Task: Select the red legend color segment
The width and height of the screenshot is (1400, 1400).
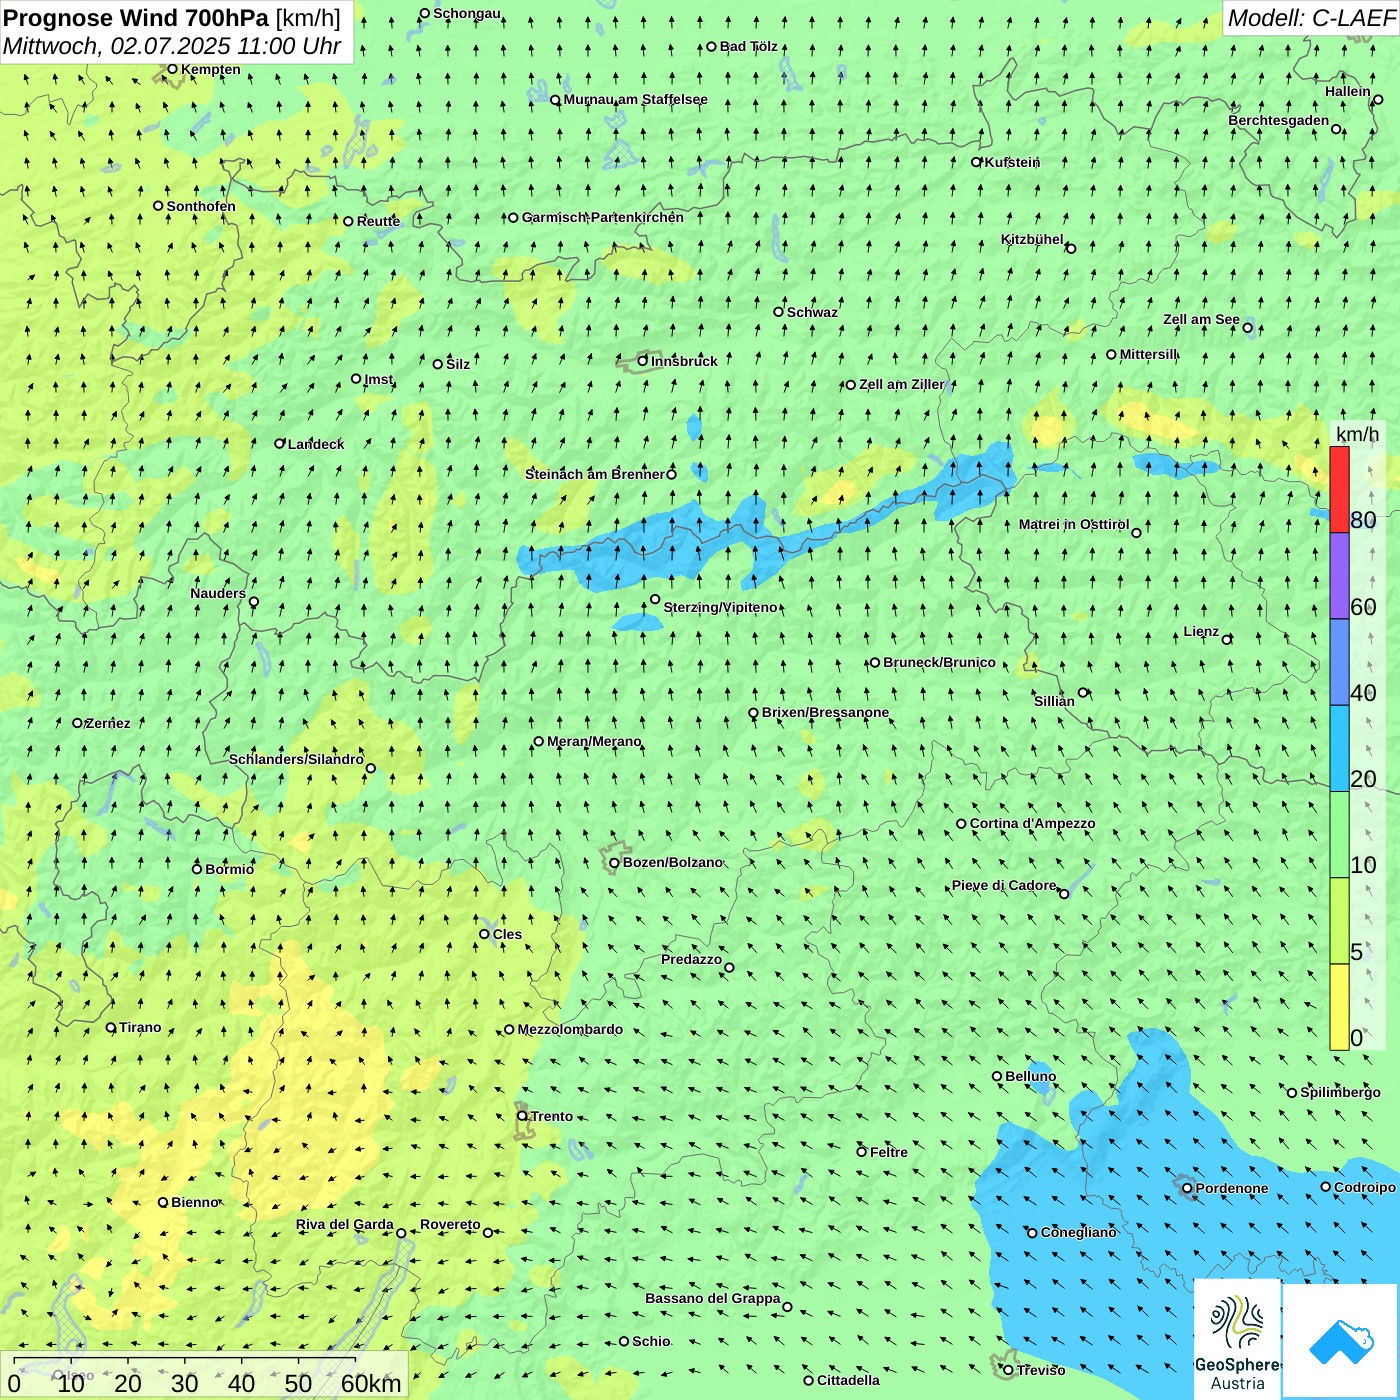Action: (x=1339, y=489)
